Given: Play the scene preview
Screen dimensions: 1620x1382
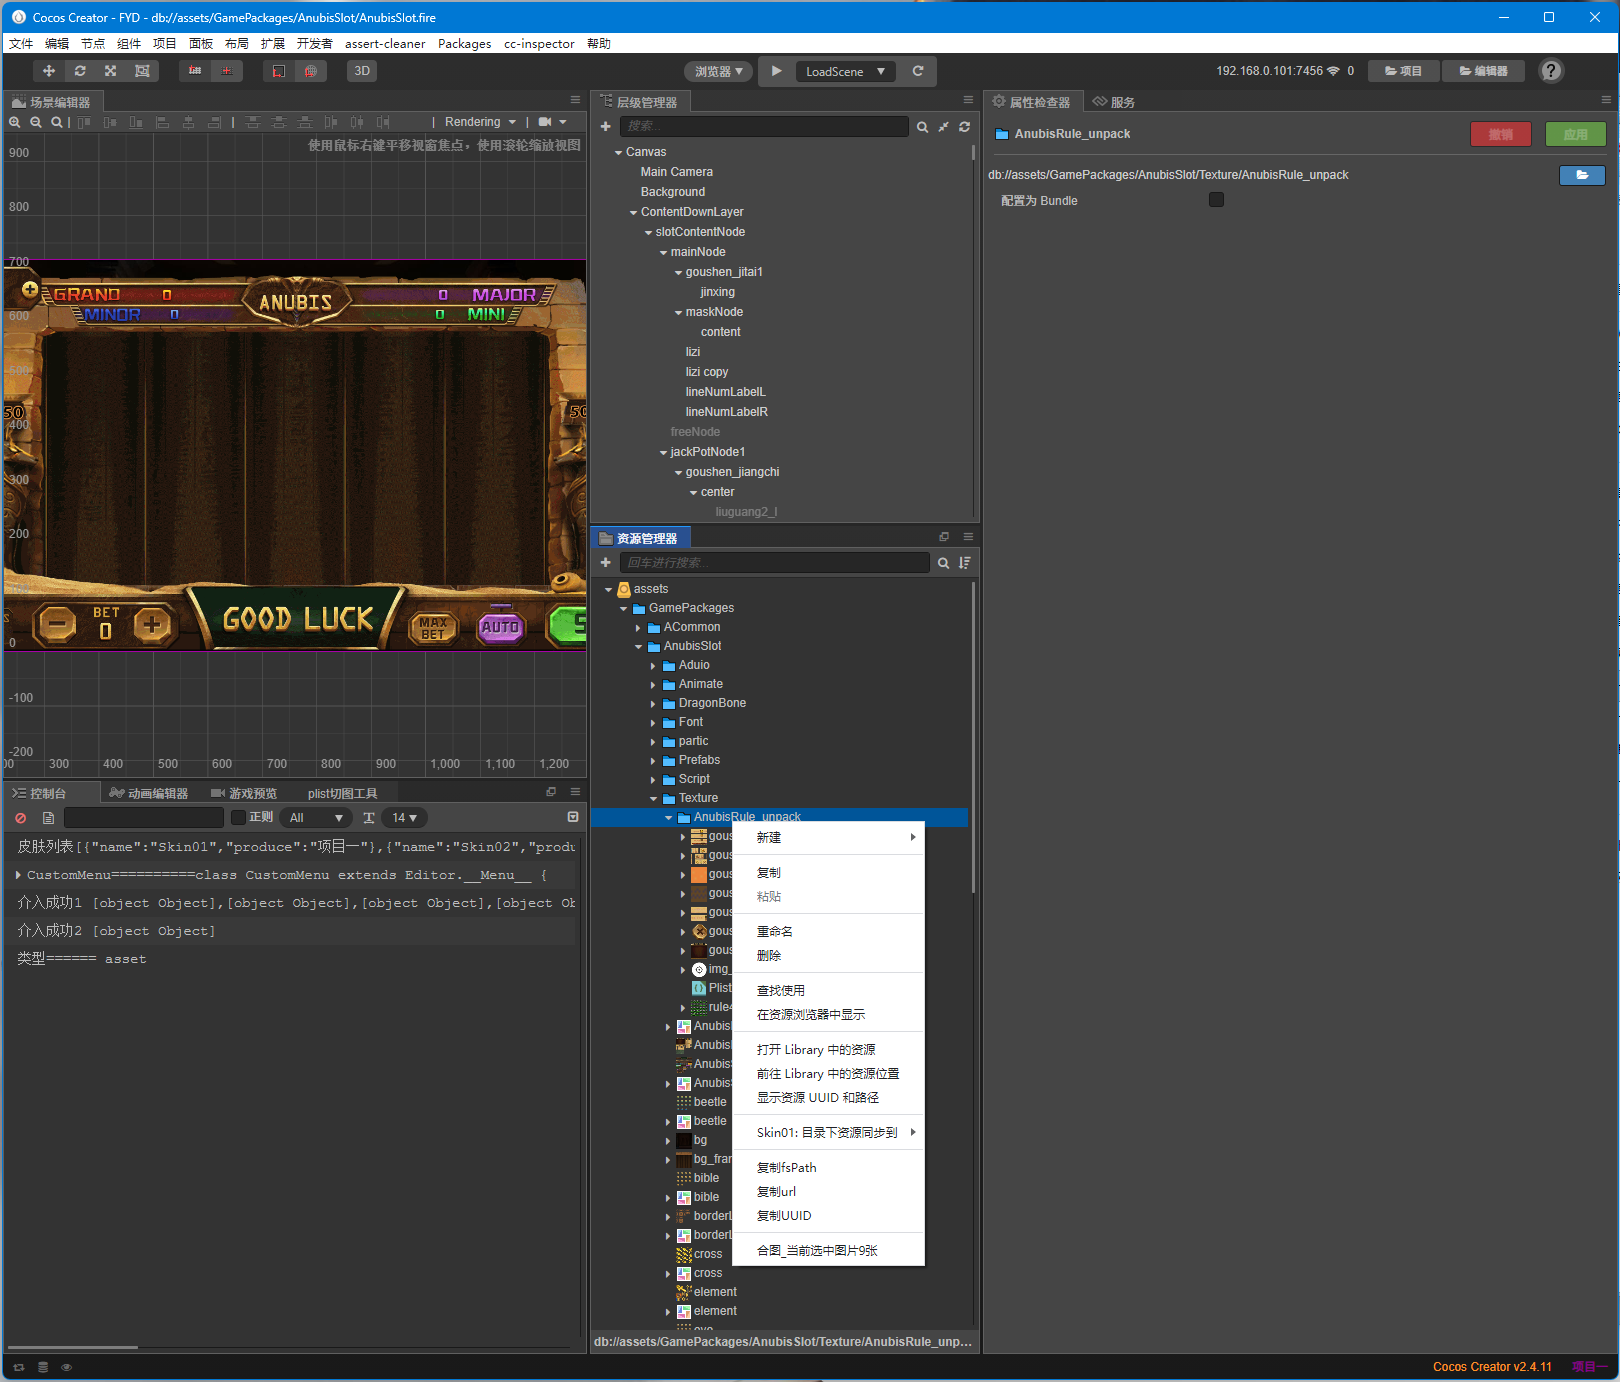Looking at the screenshot, I should 776,71.
